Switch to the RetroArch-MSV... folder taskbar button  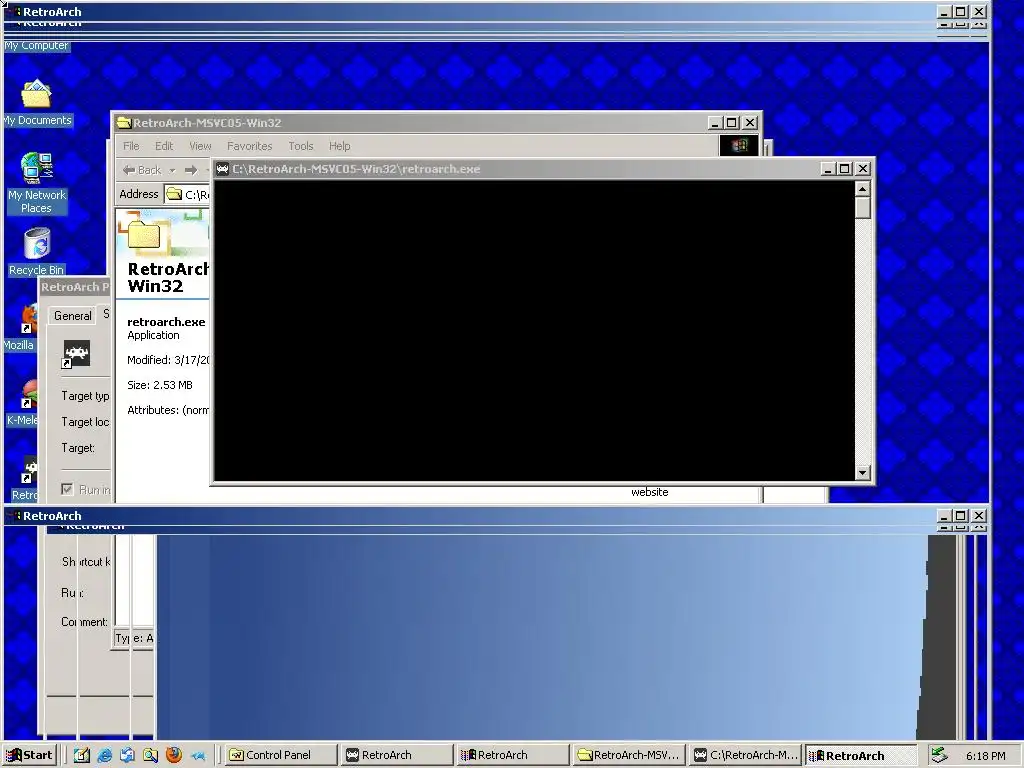click(x=630, y=755)
